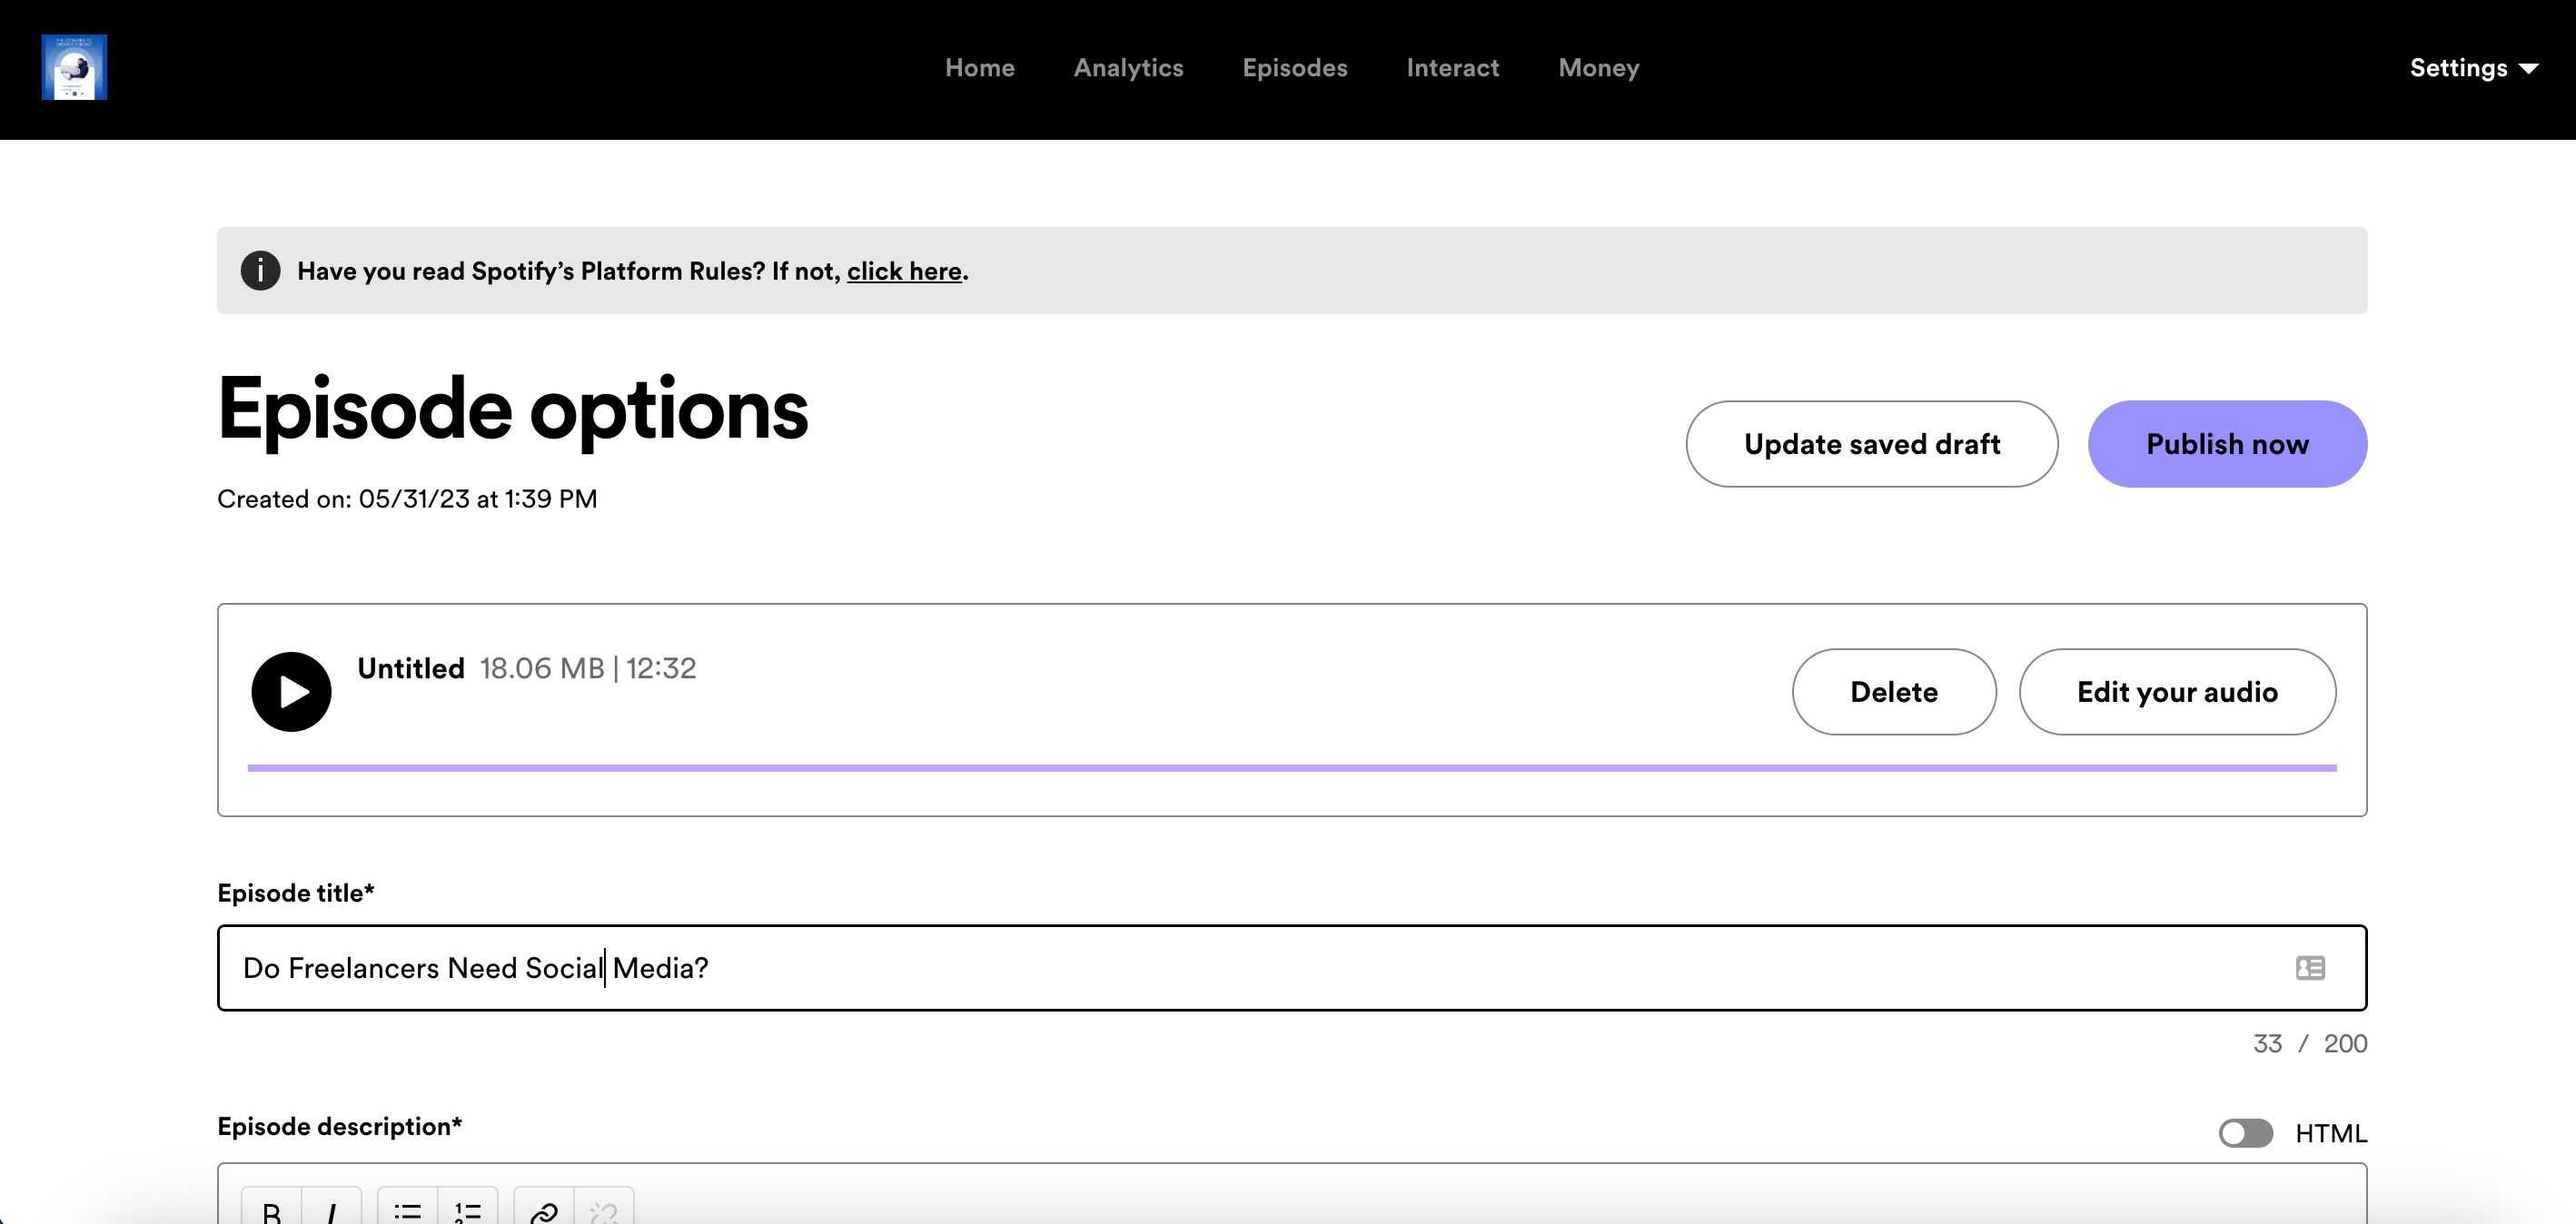Click the info icon in the rules banner
The image size is (2576, 1224).
coord(260,271)
